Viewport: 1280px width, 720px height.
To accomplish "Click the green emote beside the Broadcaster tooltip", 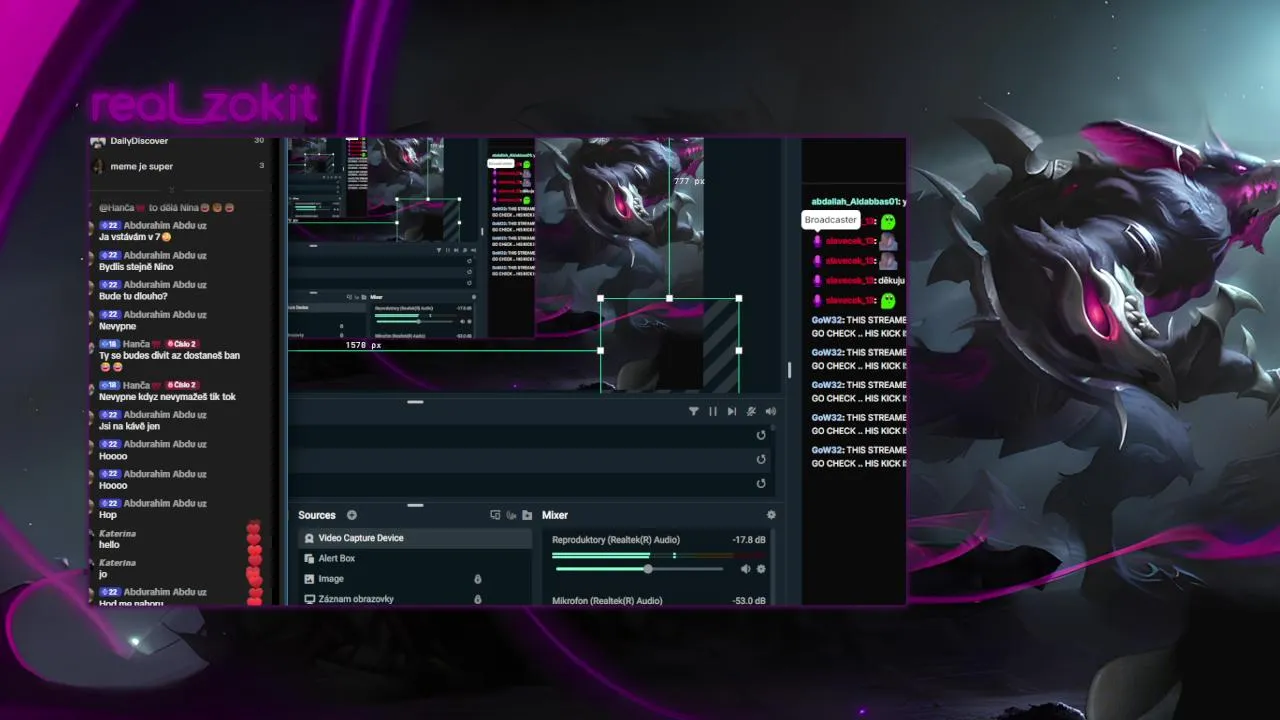I will (x=888, y=222).
